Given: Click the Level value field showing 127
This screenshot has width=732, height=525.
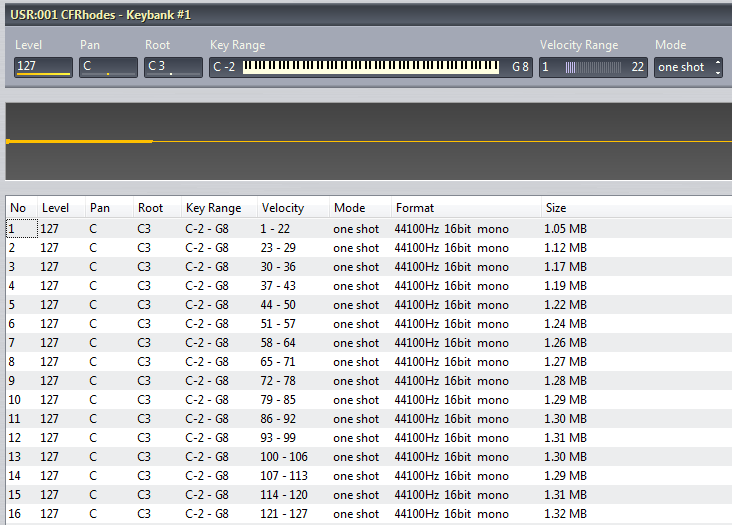Looking at the screenshot, I should (x=43, y=67).
